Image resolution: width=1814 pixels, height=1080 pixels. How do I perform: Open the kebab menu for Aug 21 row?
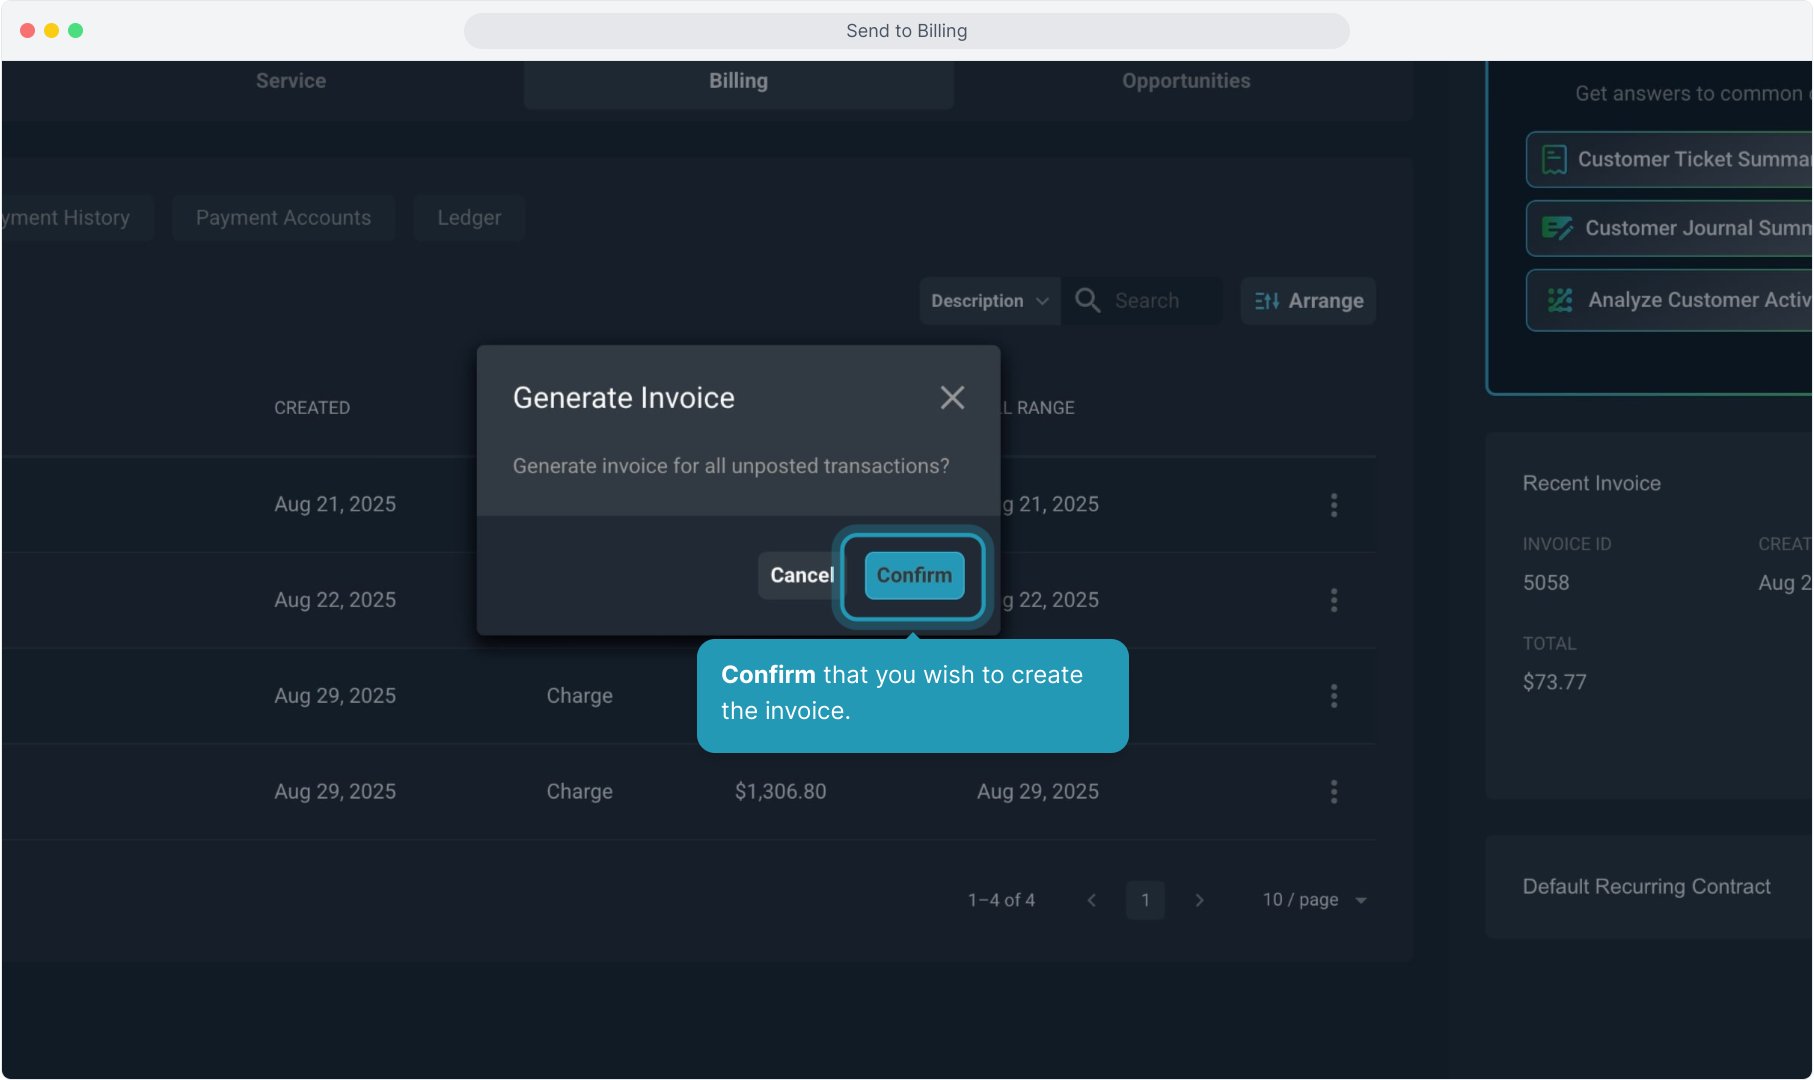(x=1333, y=505)
